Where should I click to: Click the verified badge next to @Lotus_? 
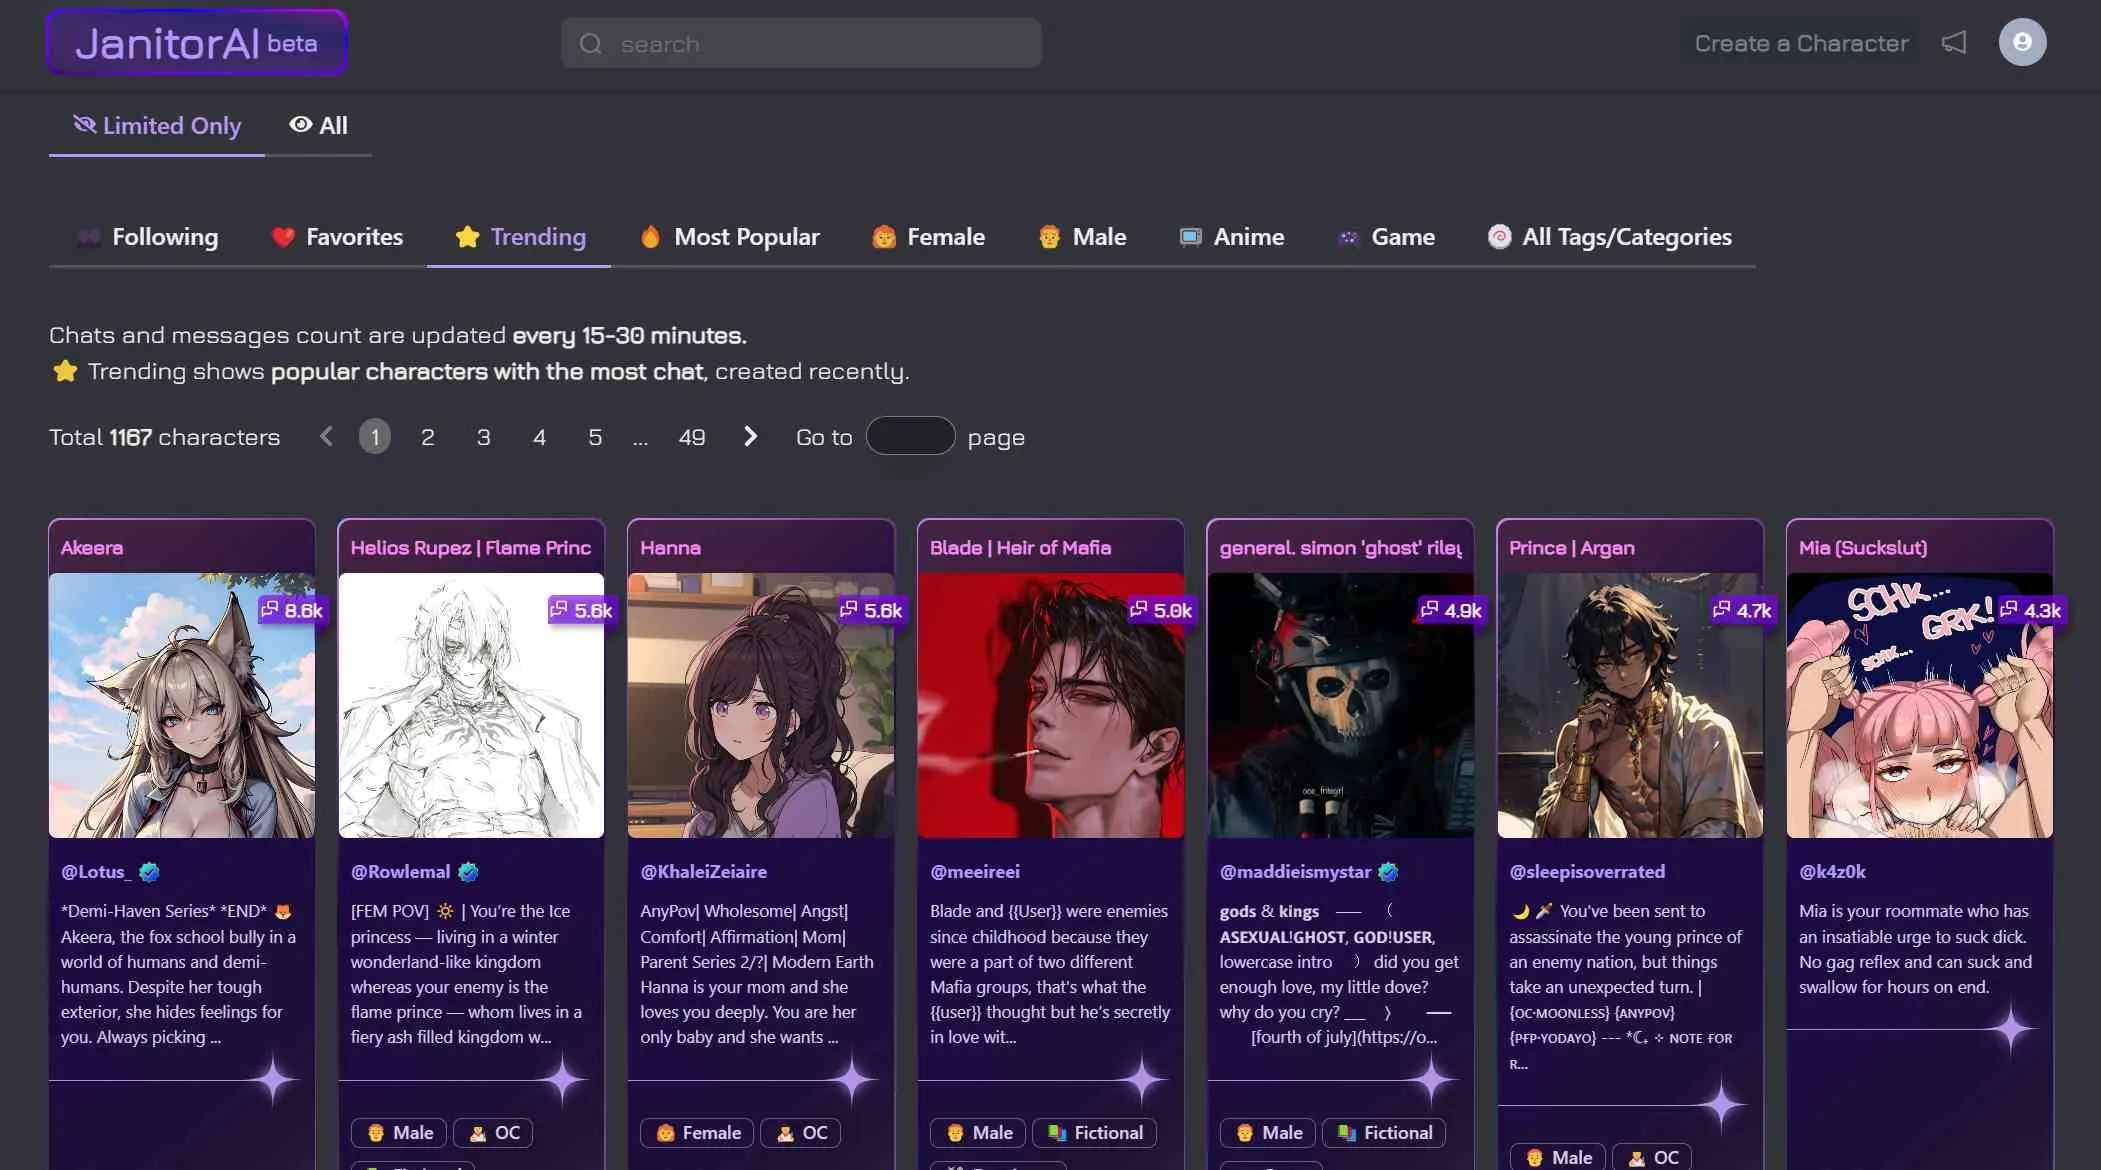click(x=149, y=872)
